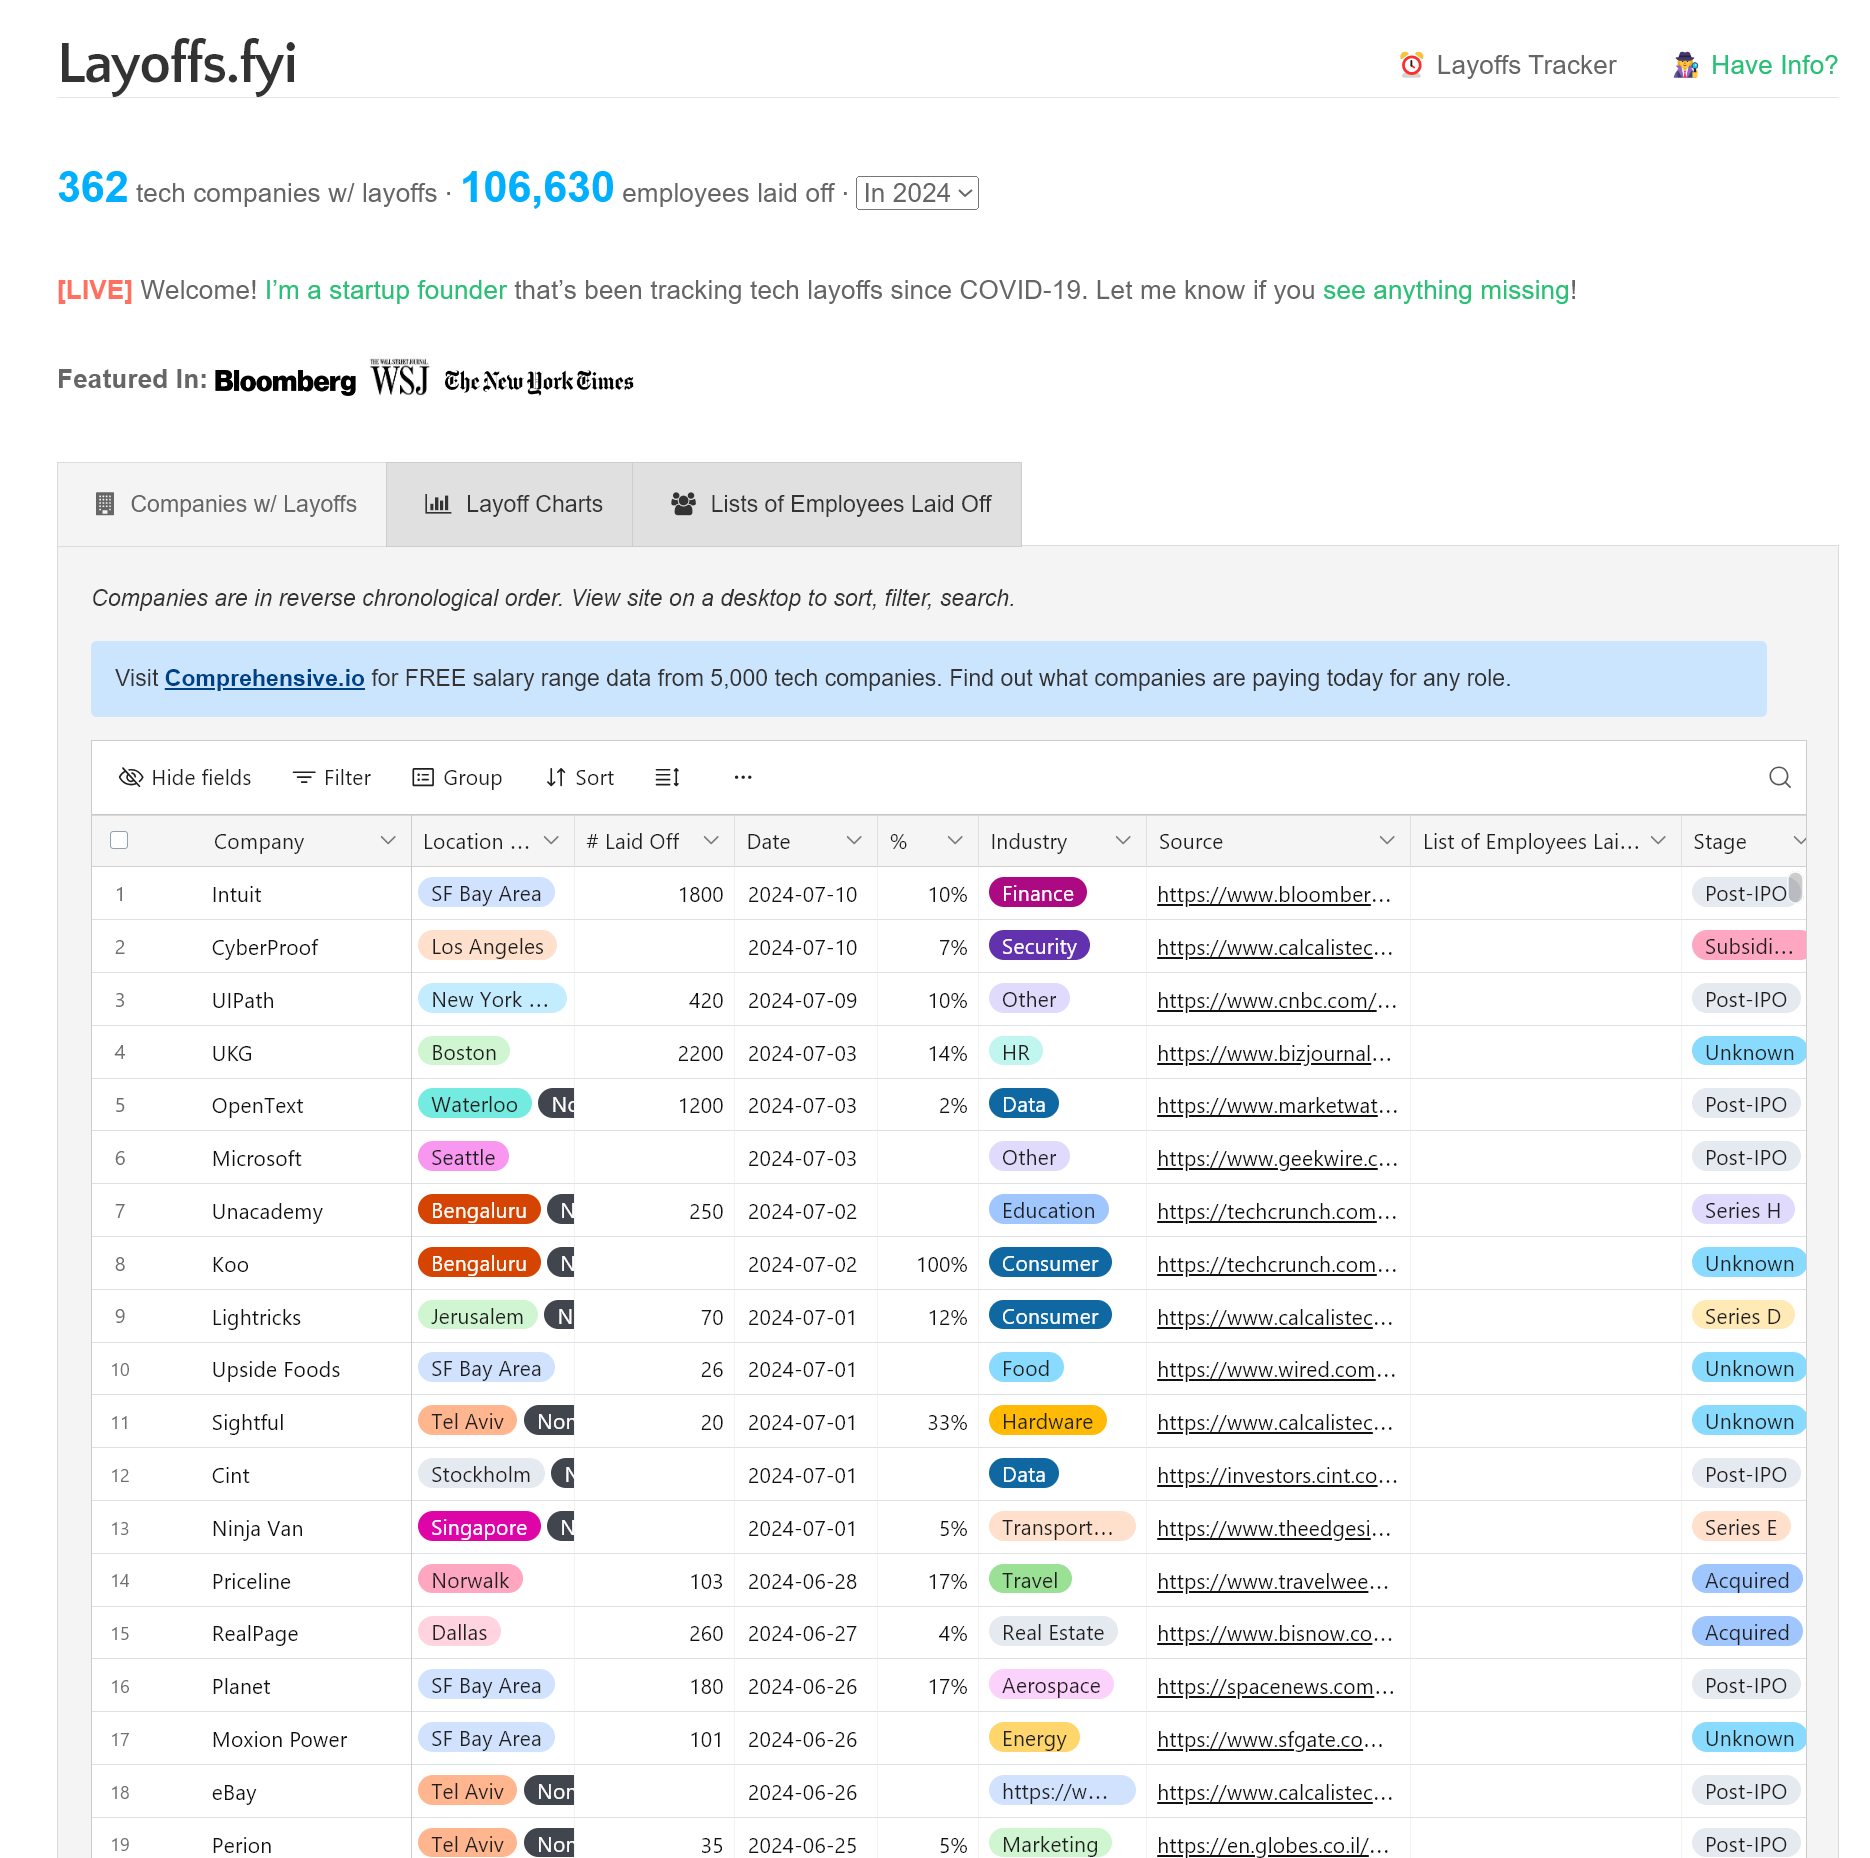Open the three-dot more options menu
Screen dimensions: 1870x1858
tap(743, 777)
